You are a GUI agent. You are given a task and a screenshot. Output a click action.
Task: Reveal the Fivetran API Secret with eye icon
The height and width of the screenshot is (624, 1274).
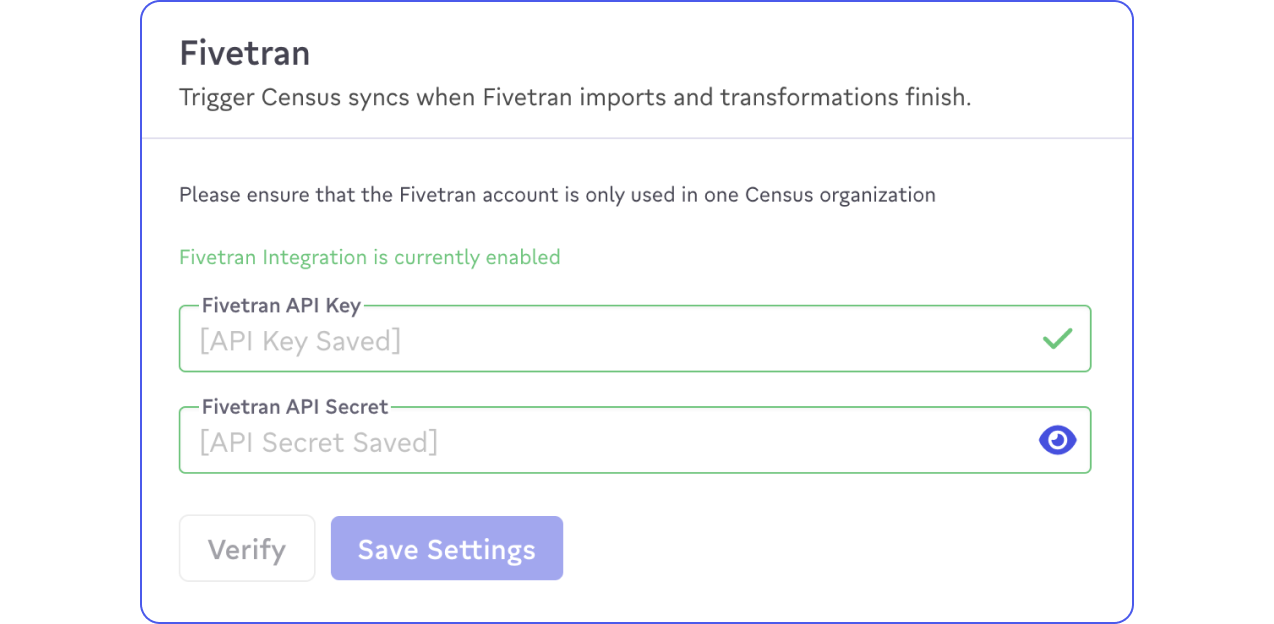point(1057,440)
